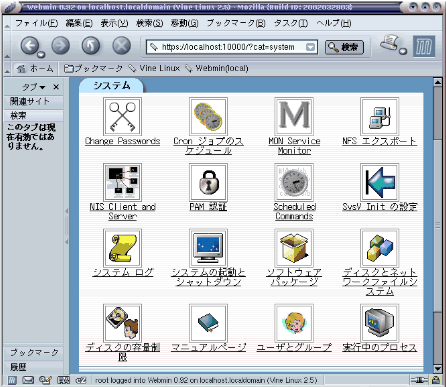Click the ホーム toolbar button
The width and height of the screenshot is (446, 387).
point(35,68)
